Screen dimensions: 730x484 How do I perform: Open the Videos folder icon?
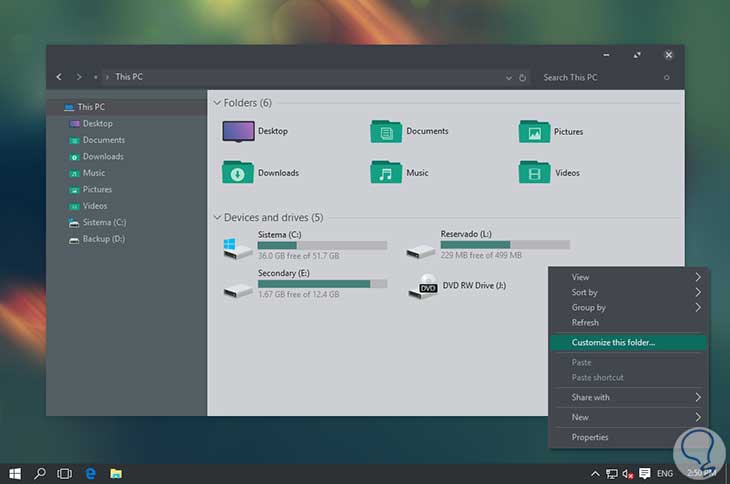pos(534,172)
